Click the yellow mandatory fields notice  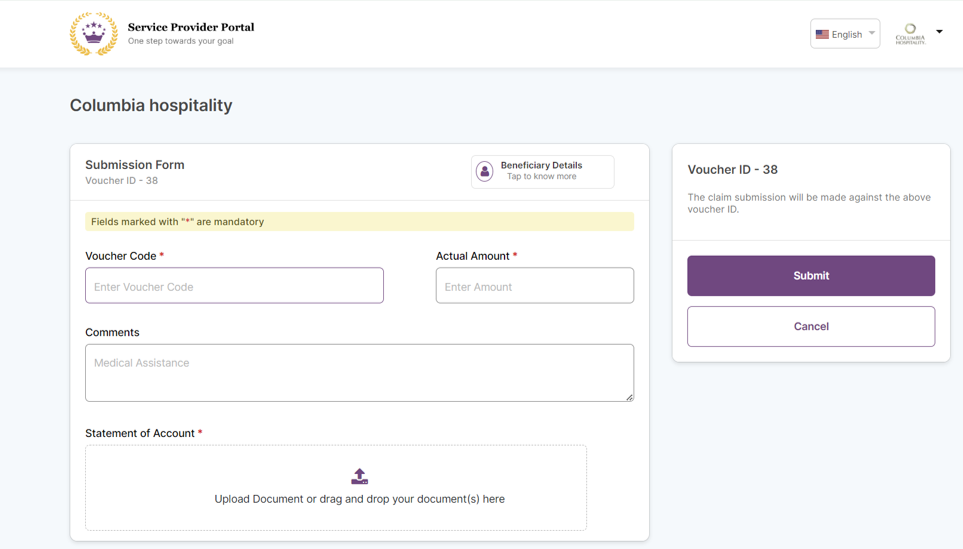(359, 222)
